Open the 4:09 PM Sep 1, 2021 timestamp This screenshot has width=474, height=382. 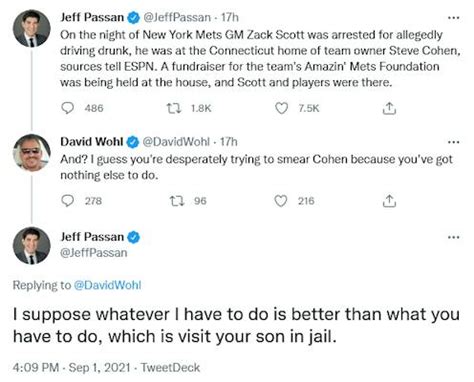(x=72, y=367)
